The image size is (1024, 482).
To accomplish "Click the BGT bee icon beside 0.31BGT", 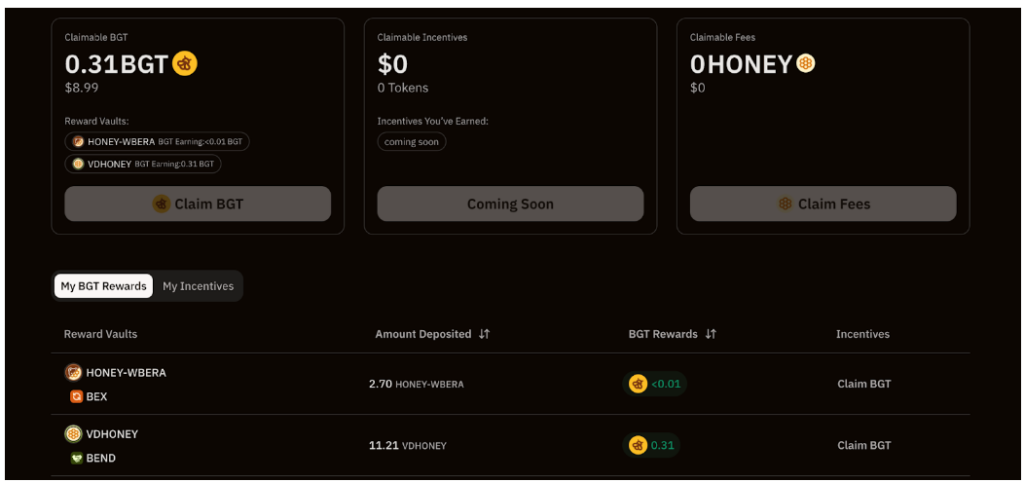I will 185,64.
